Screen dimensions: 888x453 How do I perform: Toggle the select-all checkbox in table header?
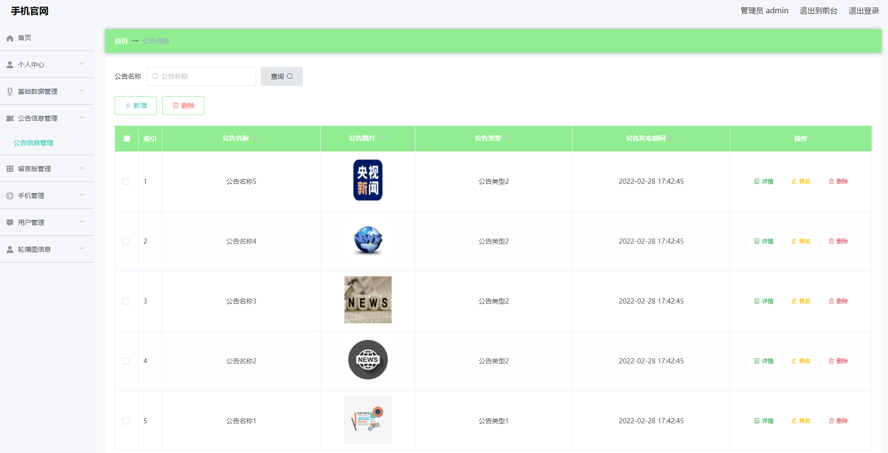point(127,139)
